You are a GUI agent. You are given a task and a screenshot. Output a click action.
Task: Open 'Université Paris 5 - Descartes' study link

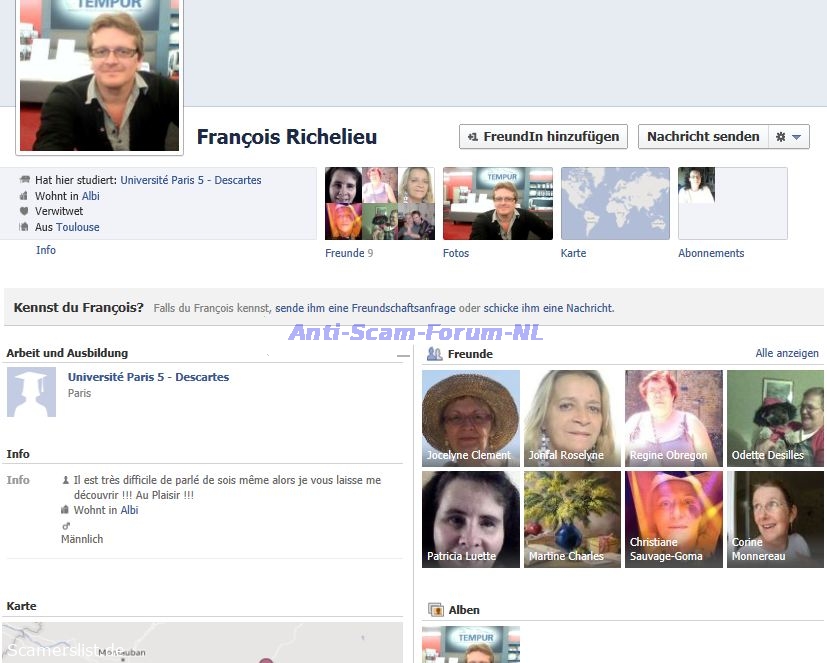coord(191,181)
